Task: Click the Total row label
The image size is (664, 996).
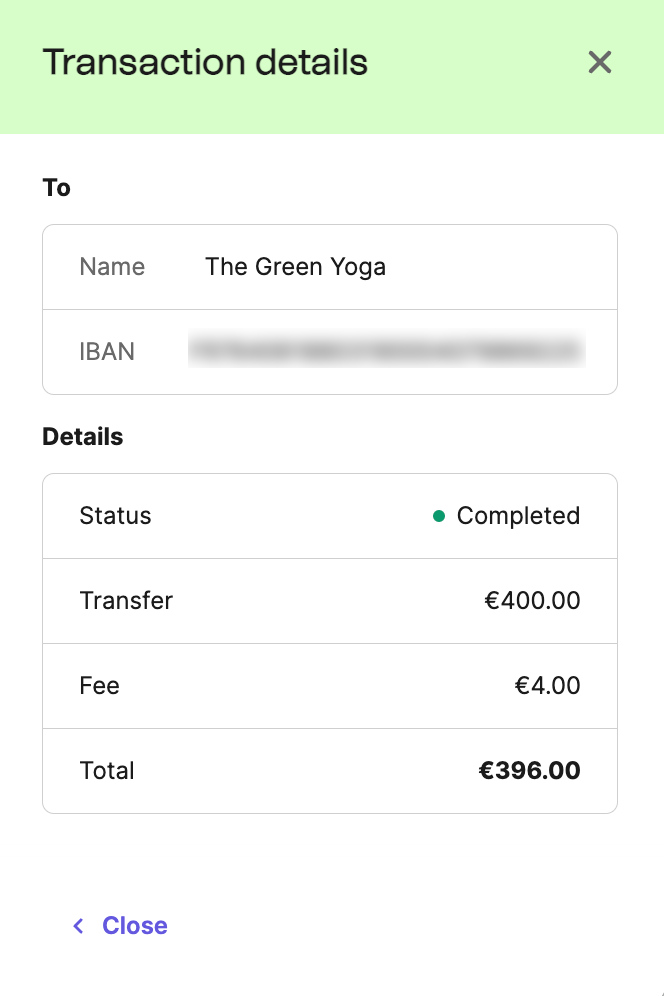Action: pyautogui.click(x=107, y=771)
